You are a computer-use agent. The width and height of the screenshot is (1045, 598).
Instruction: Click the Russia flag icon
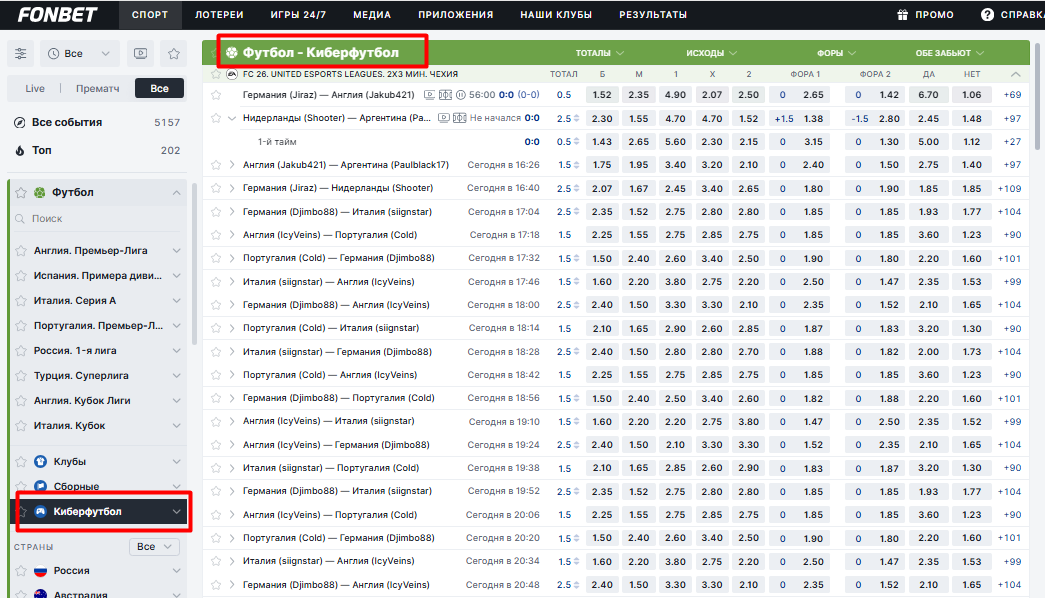pyautogui.click(x=41, y=571)
